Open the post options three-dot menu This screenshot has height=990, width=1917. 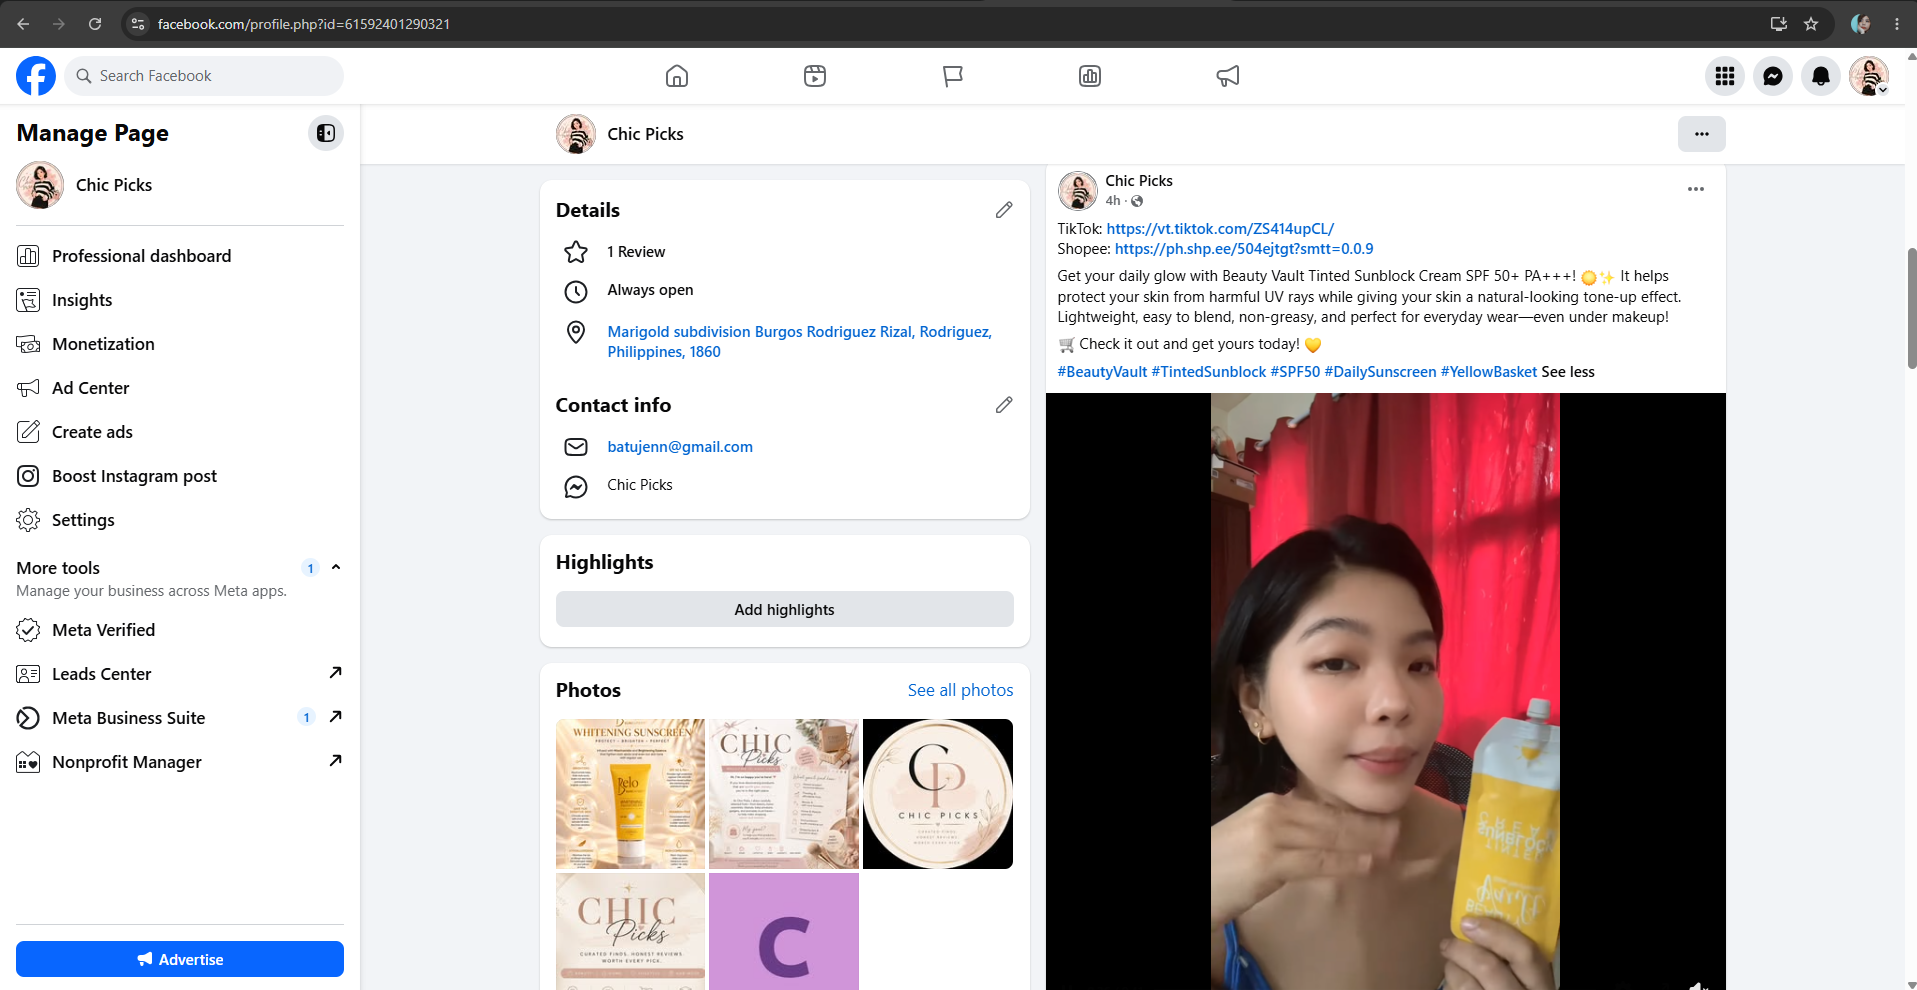(1696, 189)
